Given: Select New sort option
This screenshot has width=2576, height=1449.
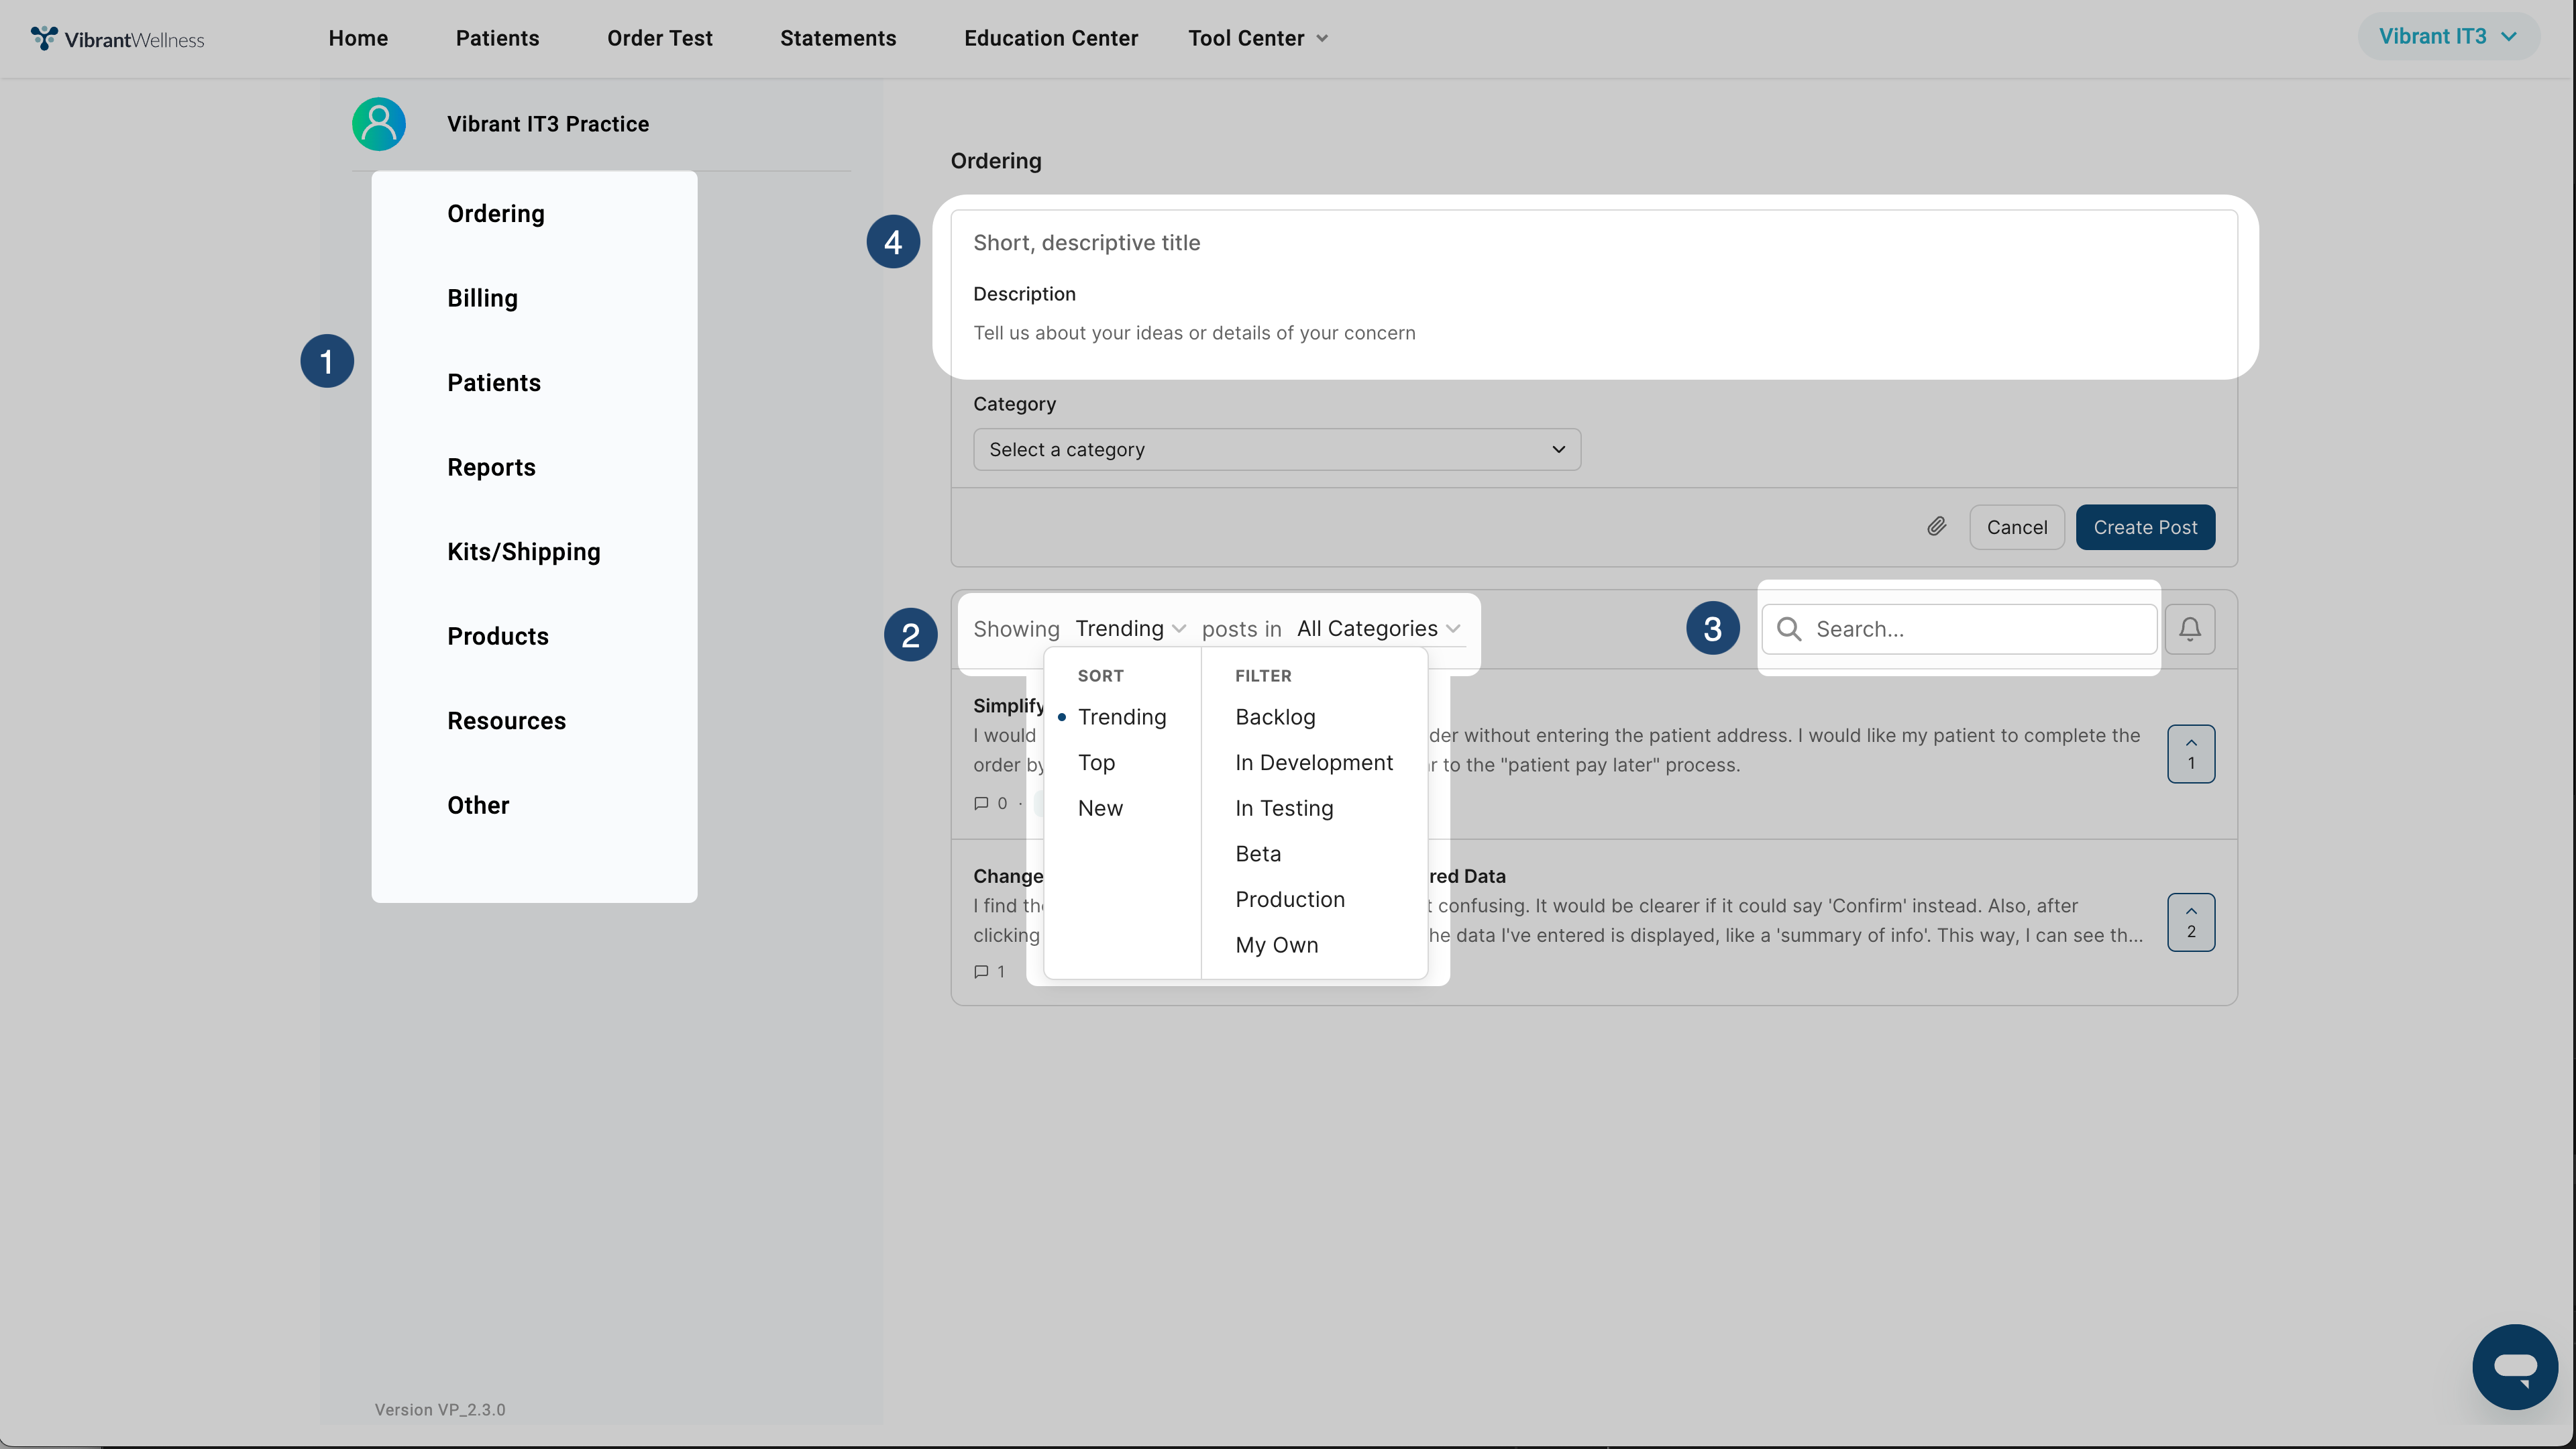Looking at the screenshot, I should click(1100, 808).
